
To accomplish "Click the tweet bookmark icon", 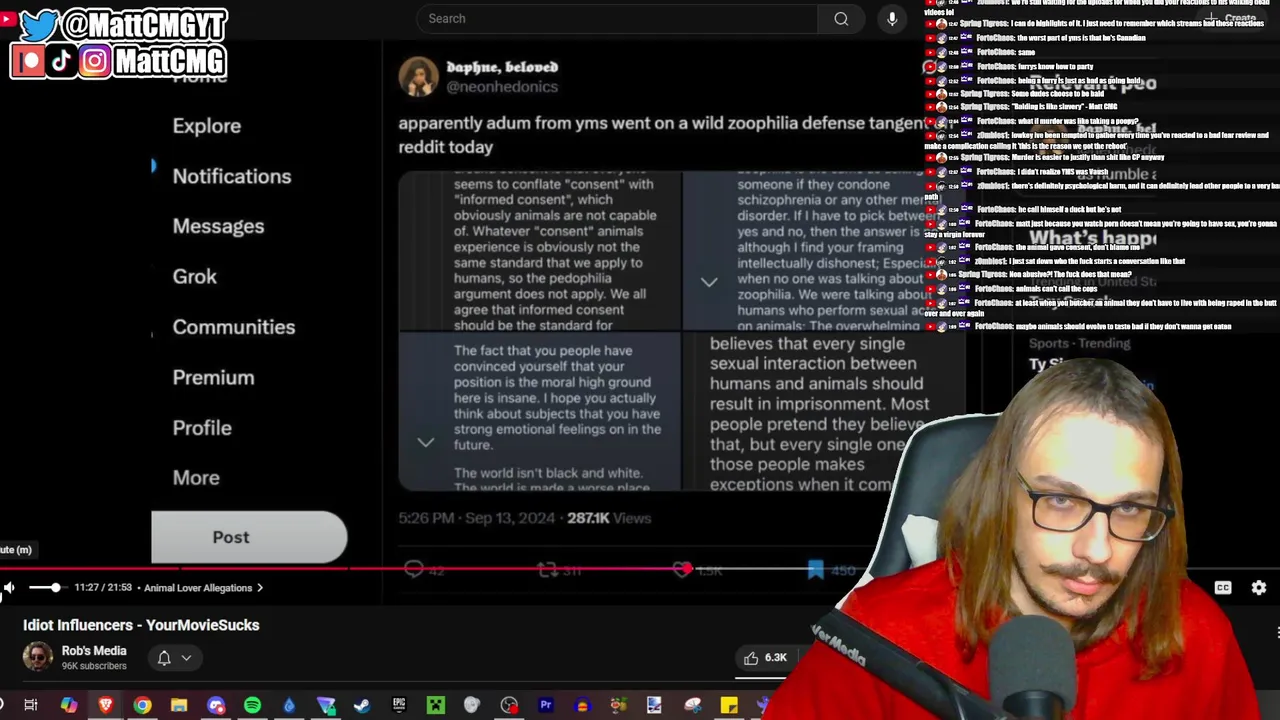I will [816, 570].
